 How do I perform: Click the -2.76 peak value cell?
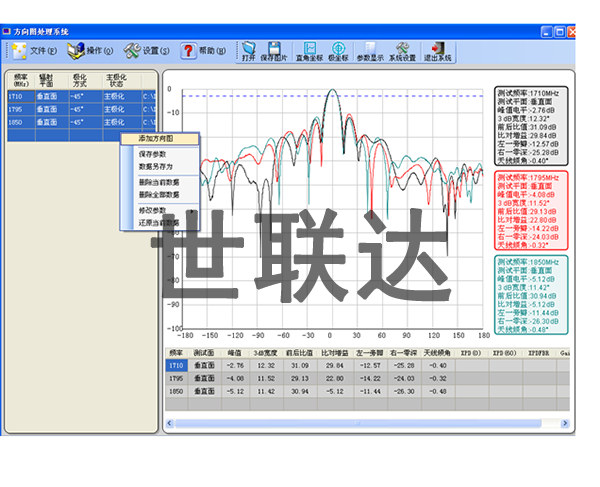[235, 365]
